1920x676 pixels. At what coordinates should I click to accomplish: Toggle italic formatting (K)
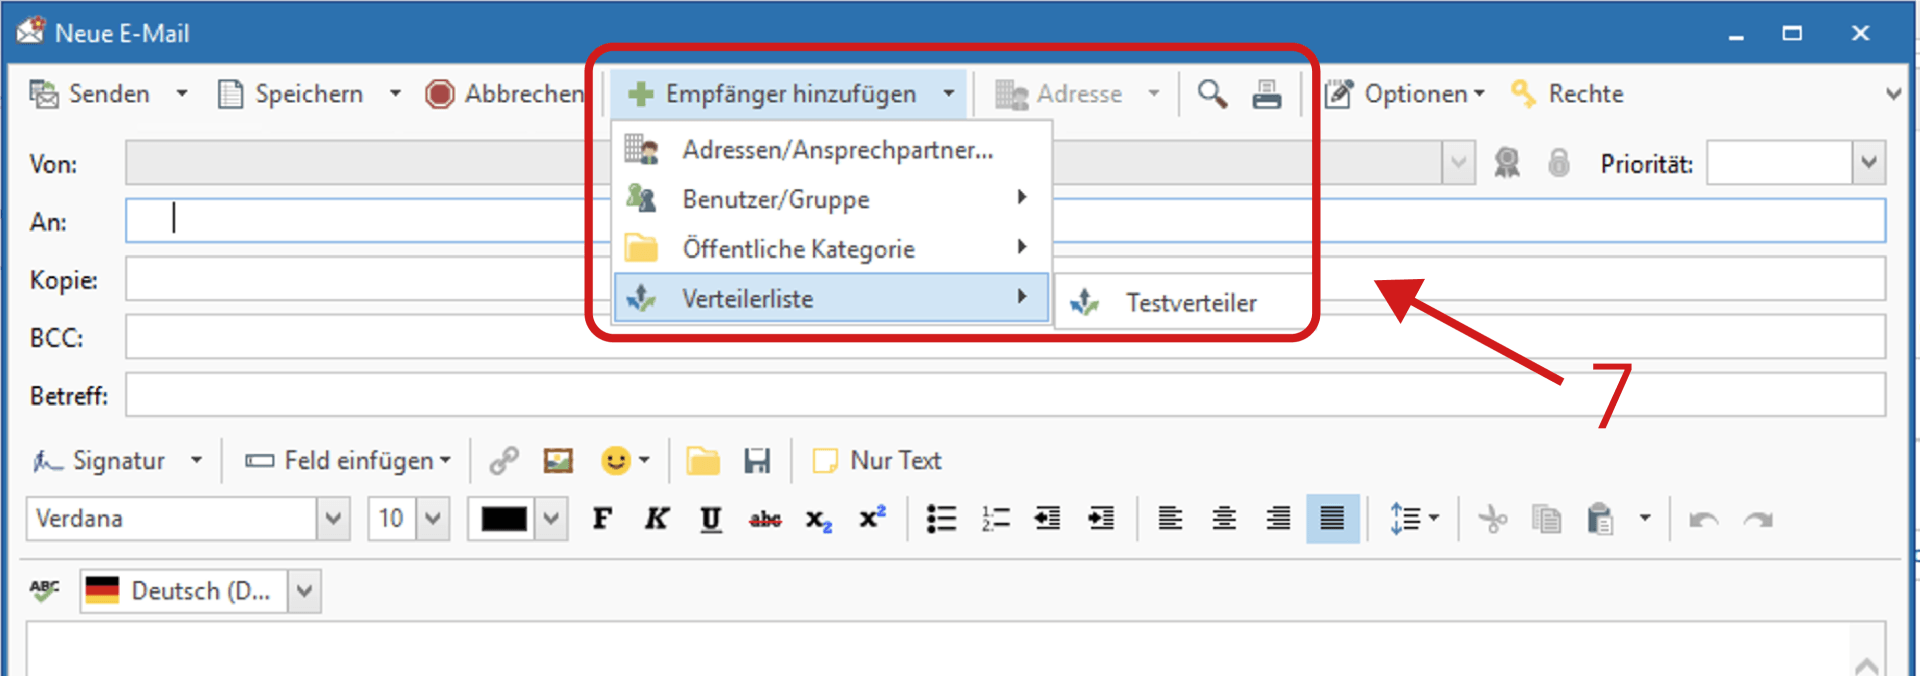click(656, 519)
